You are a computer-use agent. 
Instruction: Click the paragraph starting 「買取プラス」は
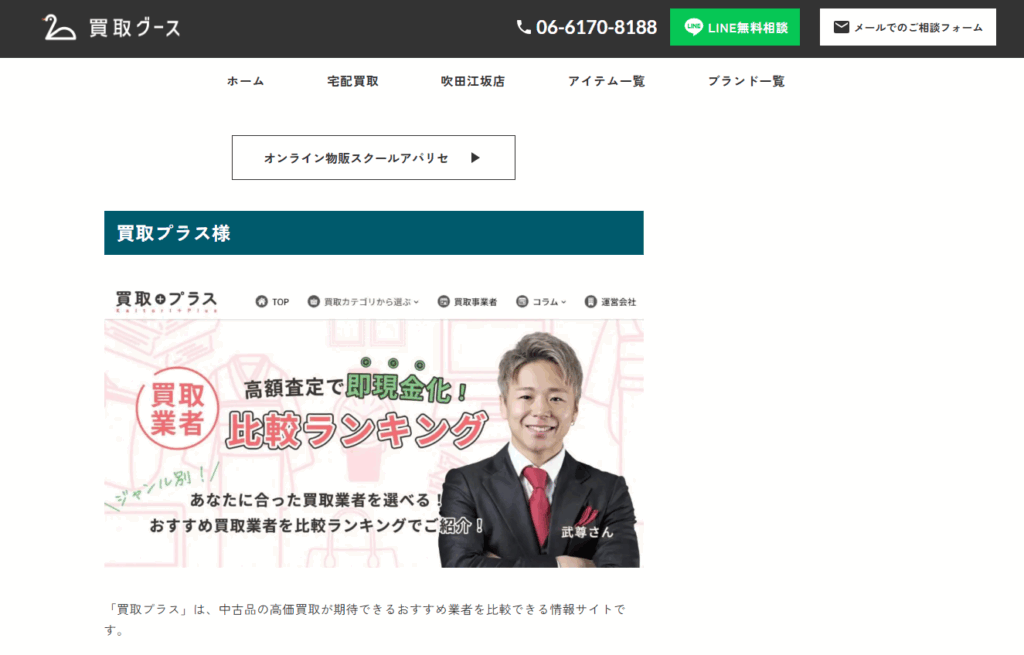pos(366,619)
